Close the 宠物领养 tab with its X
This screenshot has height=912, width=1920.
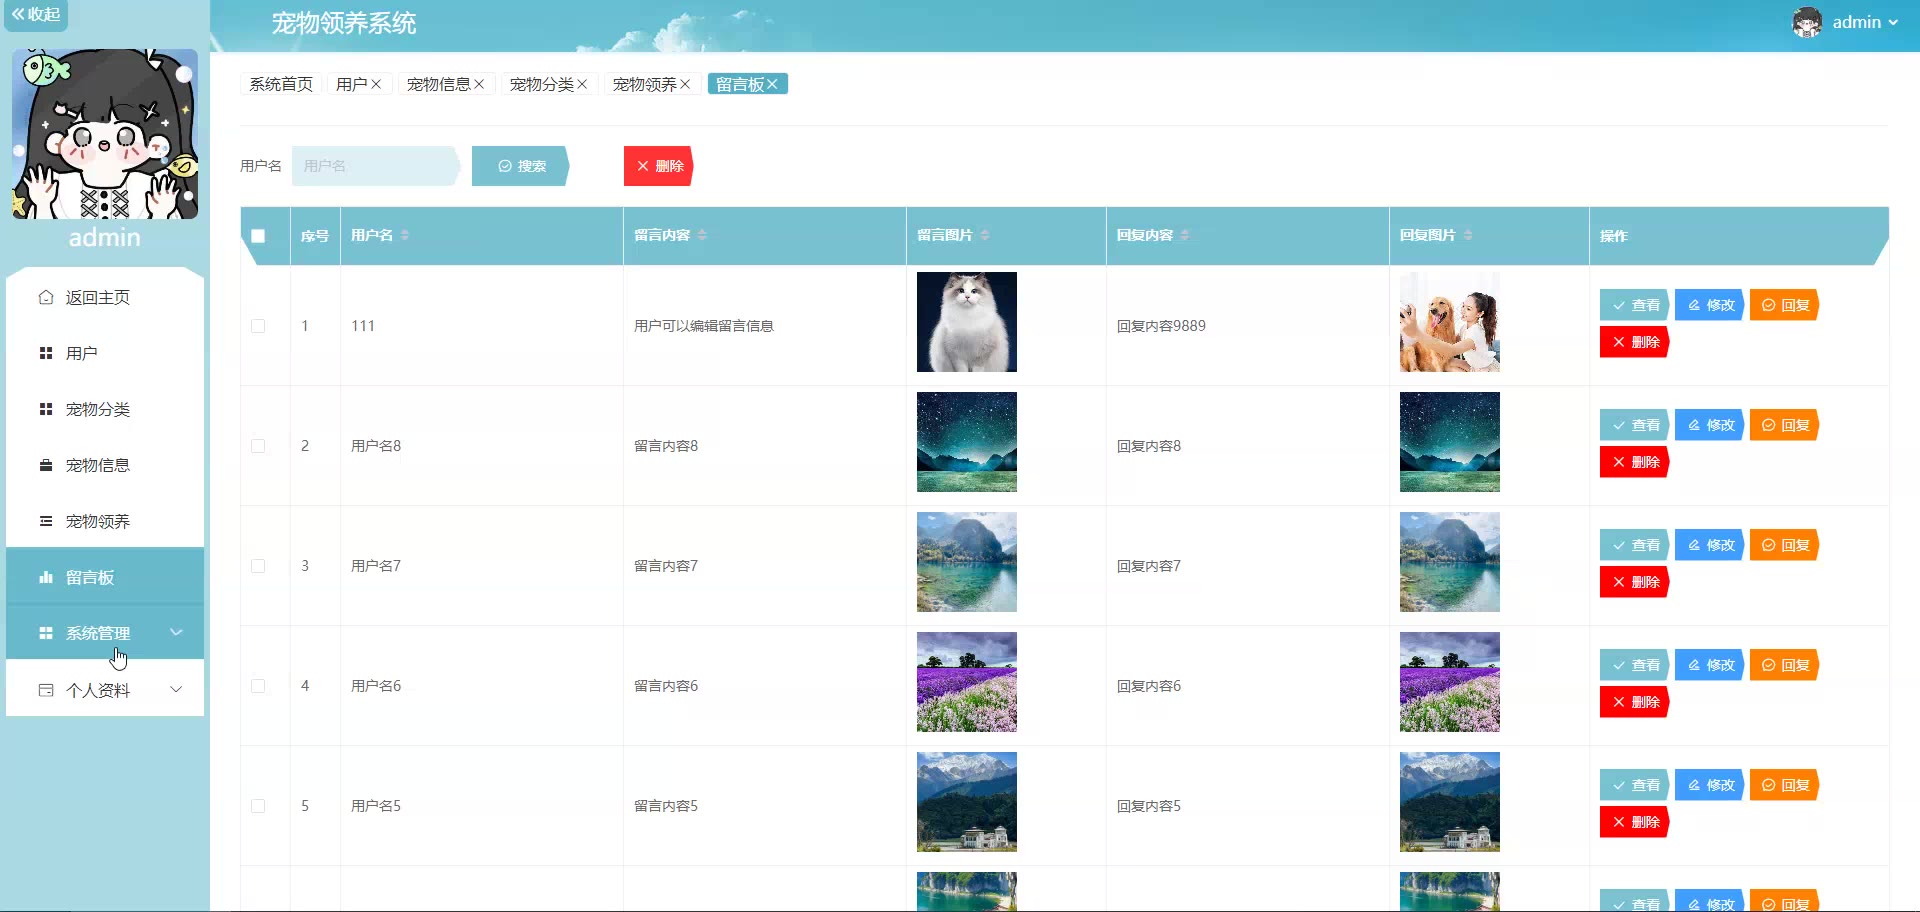pos(685,84)
